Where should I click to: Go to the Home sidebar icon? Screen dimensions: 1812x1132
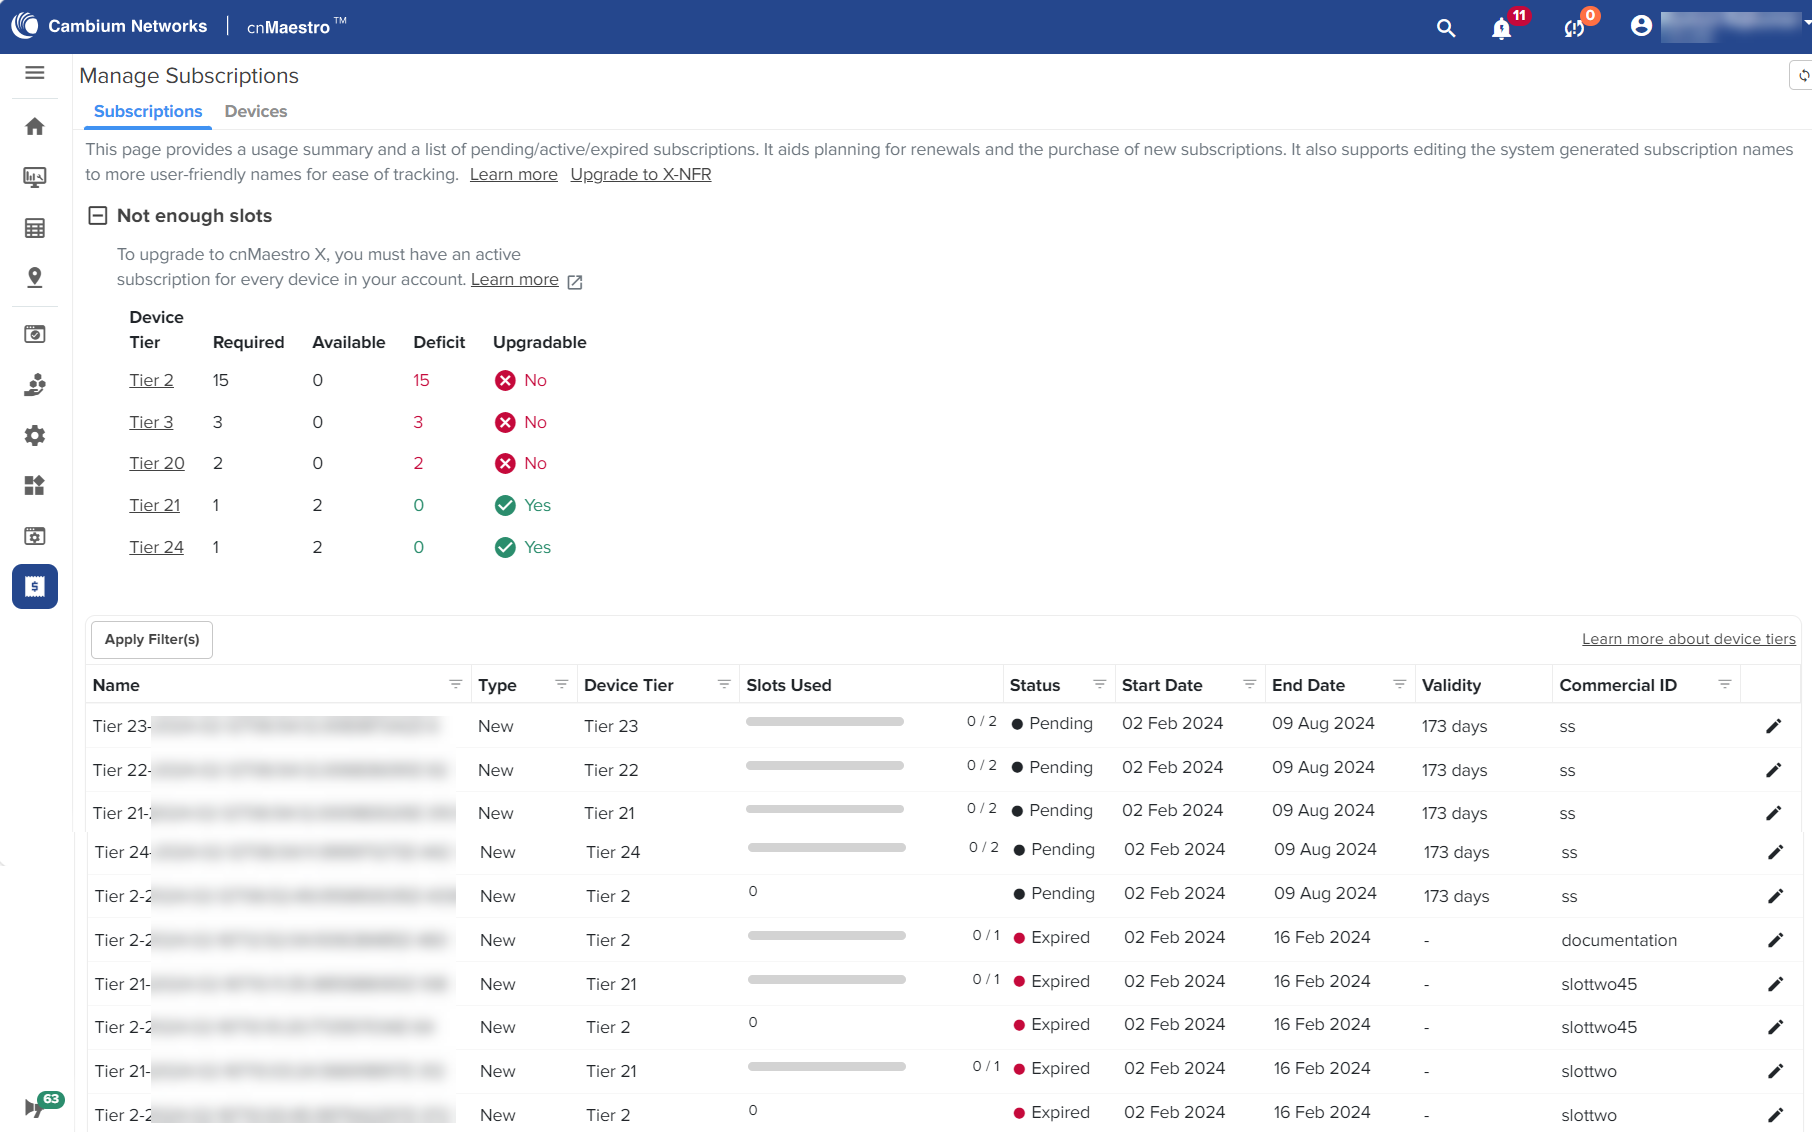click(x=35, y=127)
